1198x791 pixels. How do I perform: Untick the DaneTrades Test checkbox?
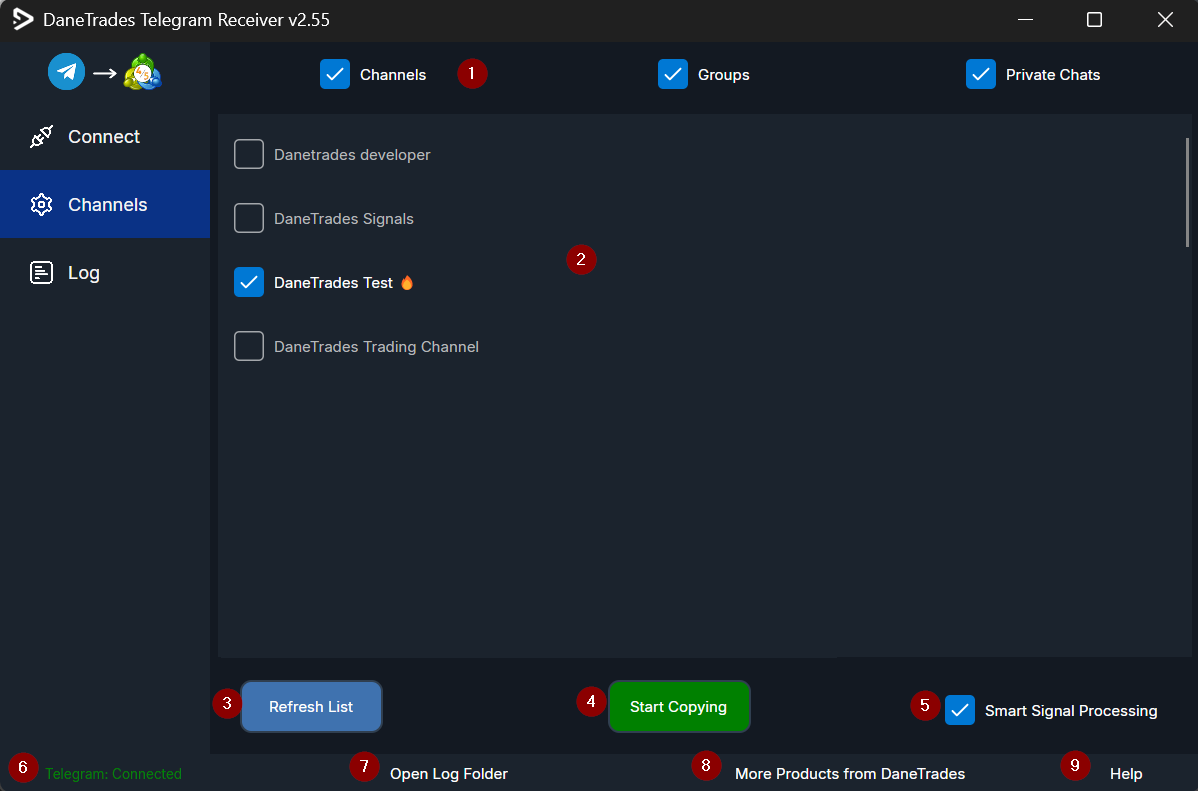[249, 282]
